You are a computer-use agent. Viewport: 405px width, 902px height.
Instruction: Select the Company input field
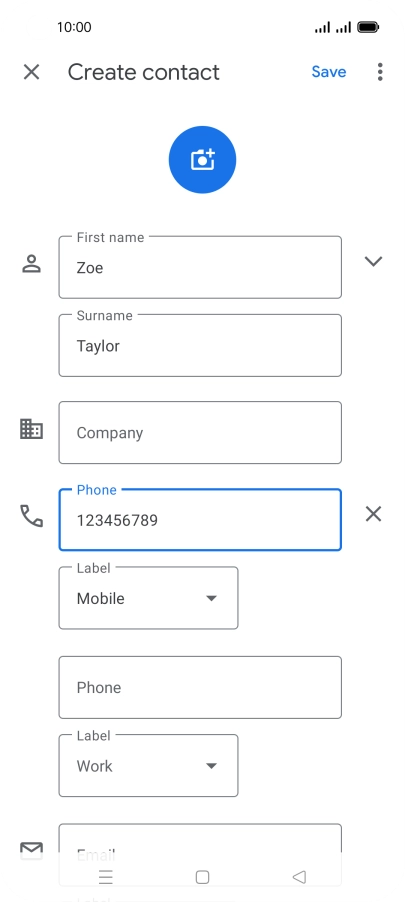pyautogui.click(x=200, y=433)
